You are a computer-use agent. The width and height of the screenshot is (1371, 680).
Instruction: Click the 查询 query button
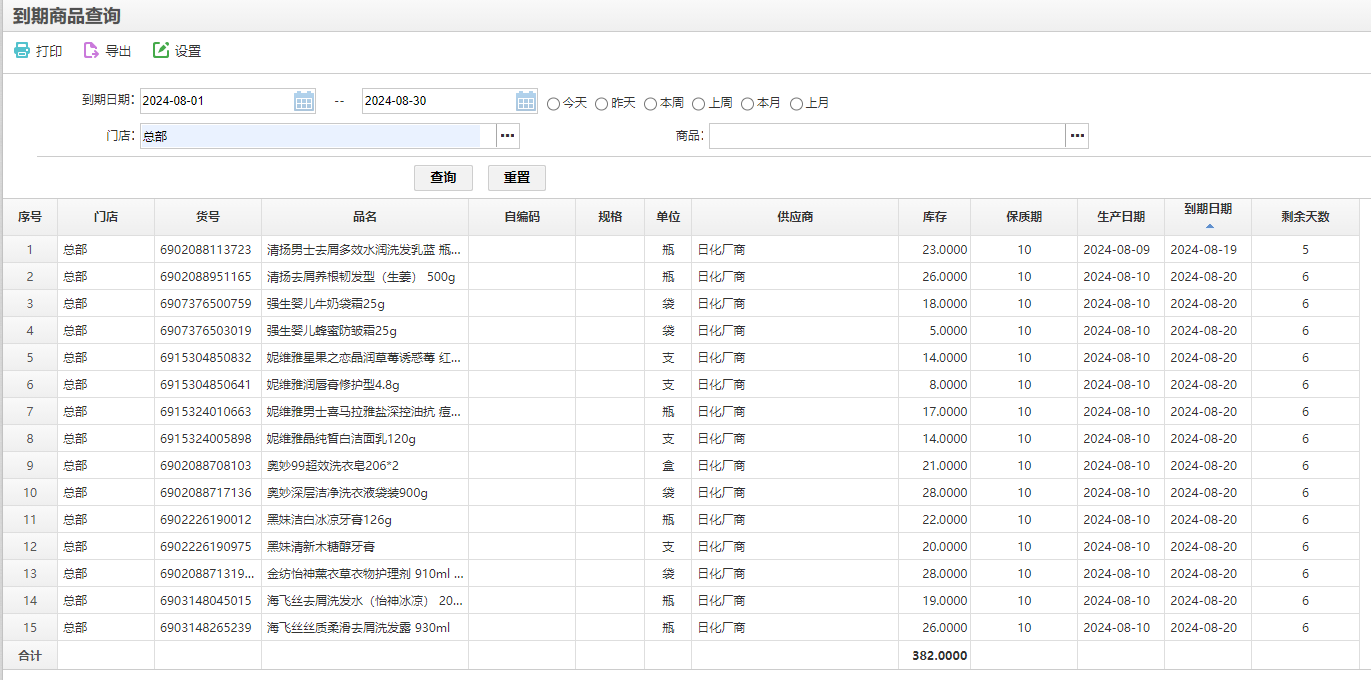point(443,177)
